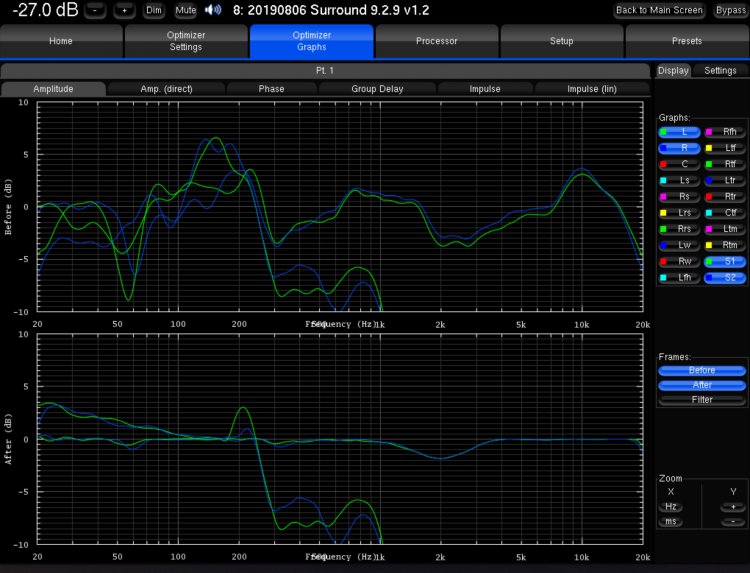Toggle the Mute button
Viewport: 750px width, 573px height.
pyautogui.click(x=186, y=10)
